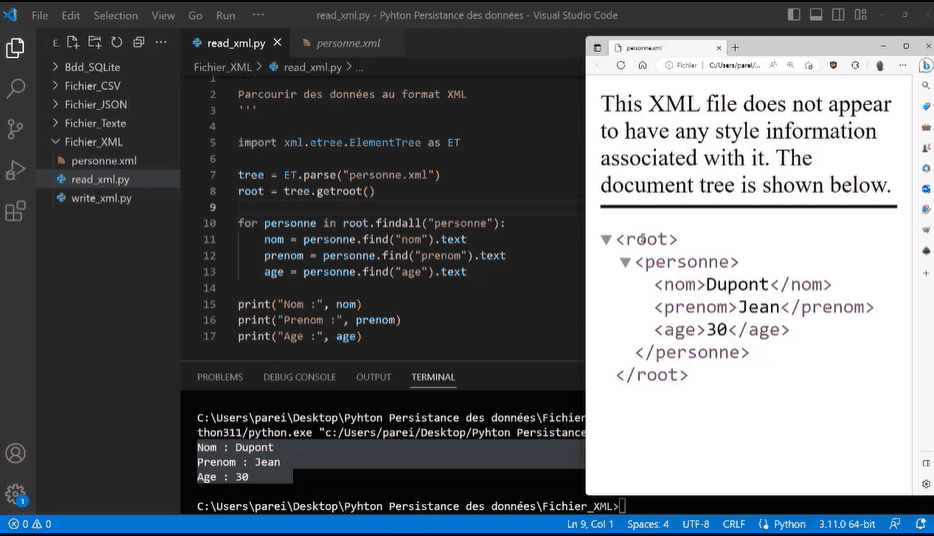Open browser tab actions menu icon

(x=597, y=48)
